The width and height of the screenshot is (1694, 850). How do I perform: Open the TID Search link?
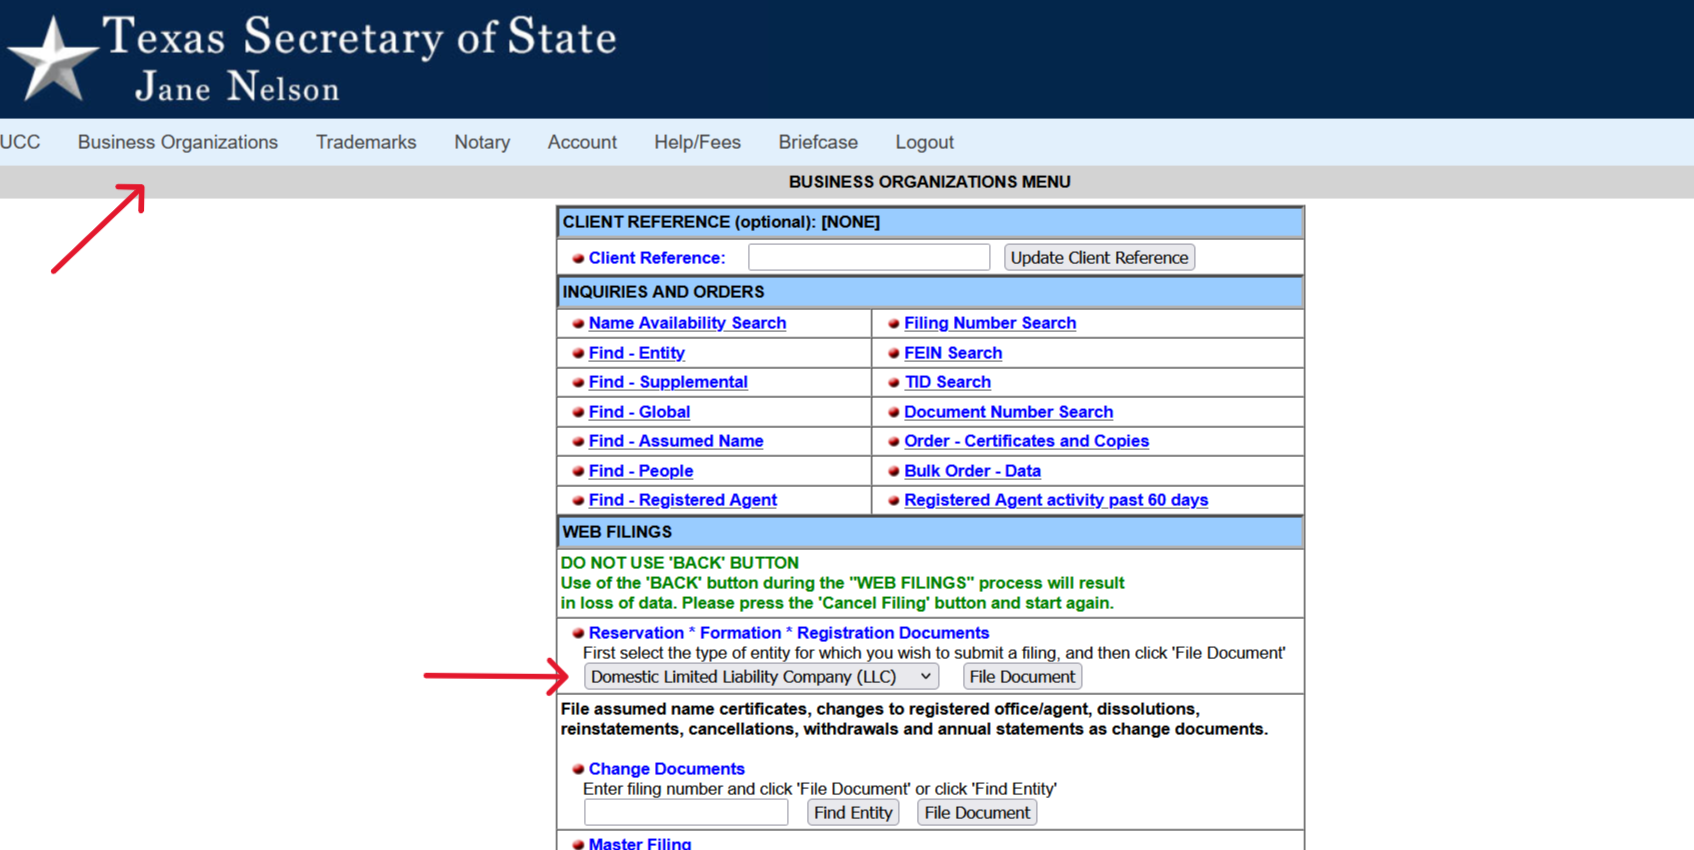[x=947, y=382]
